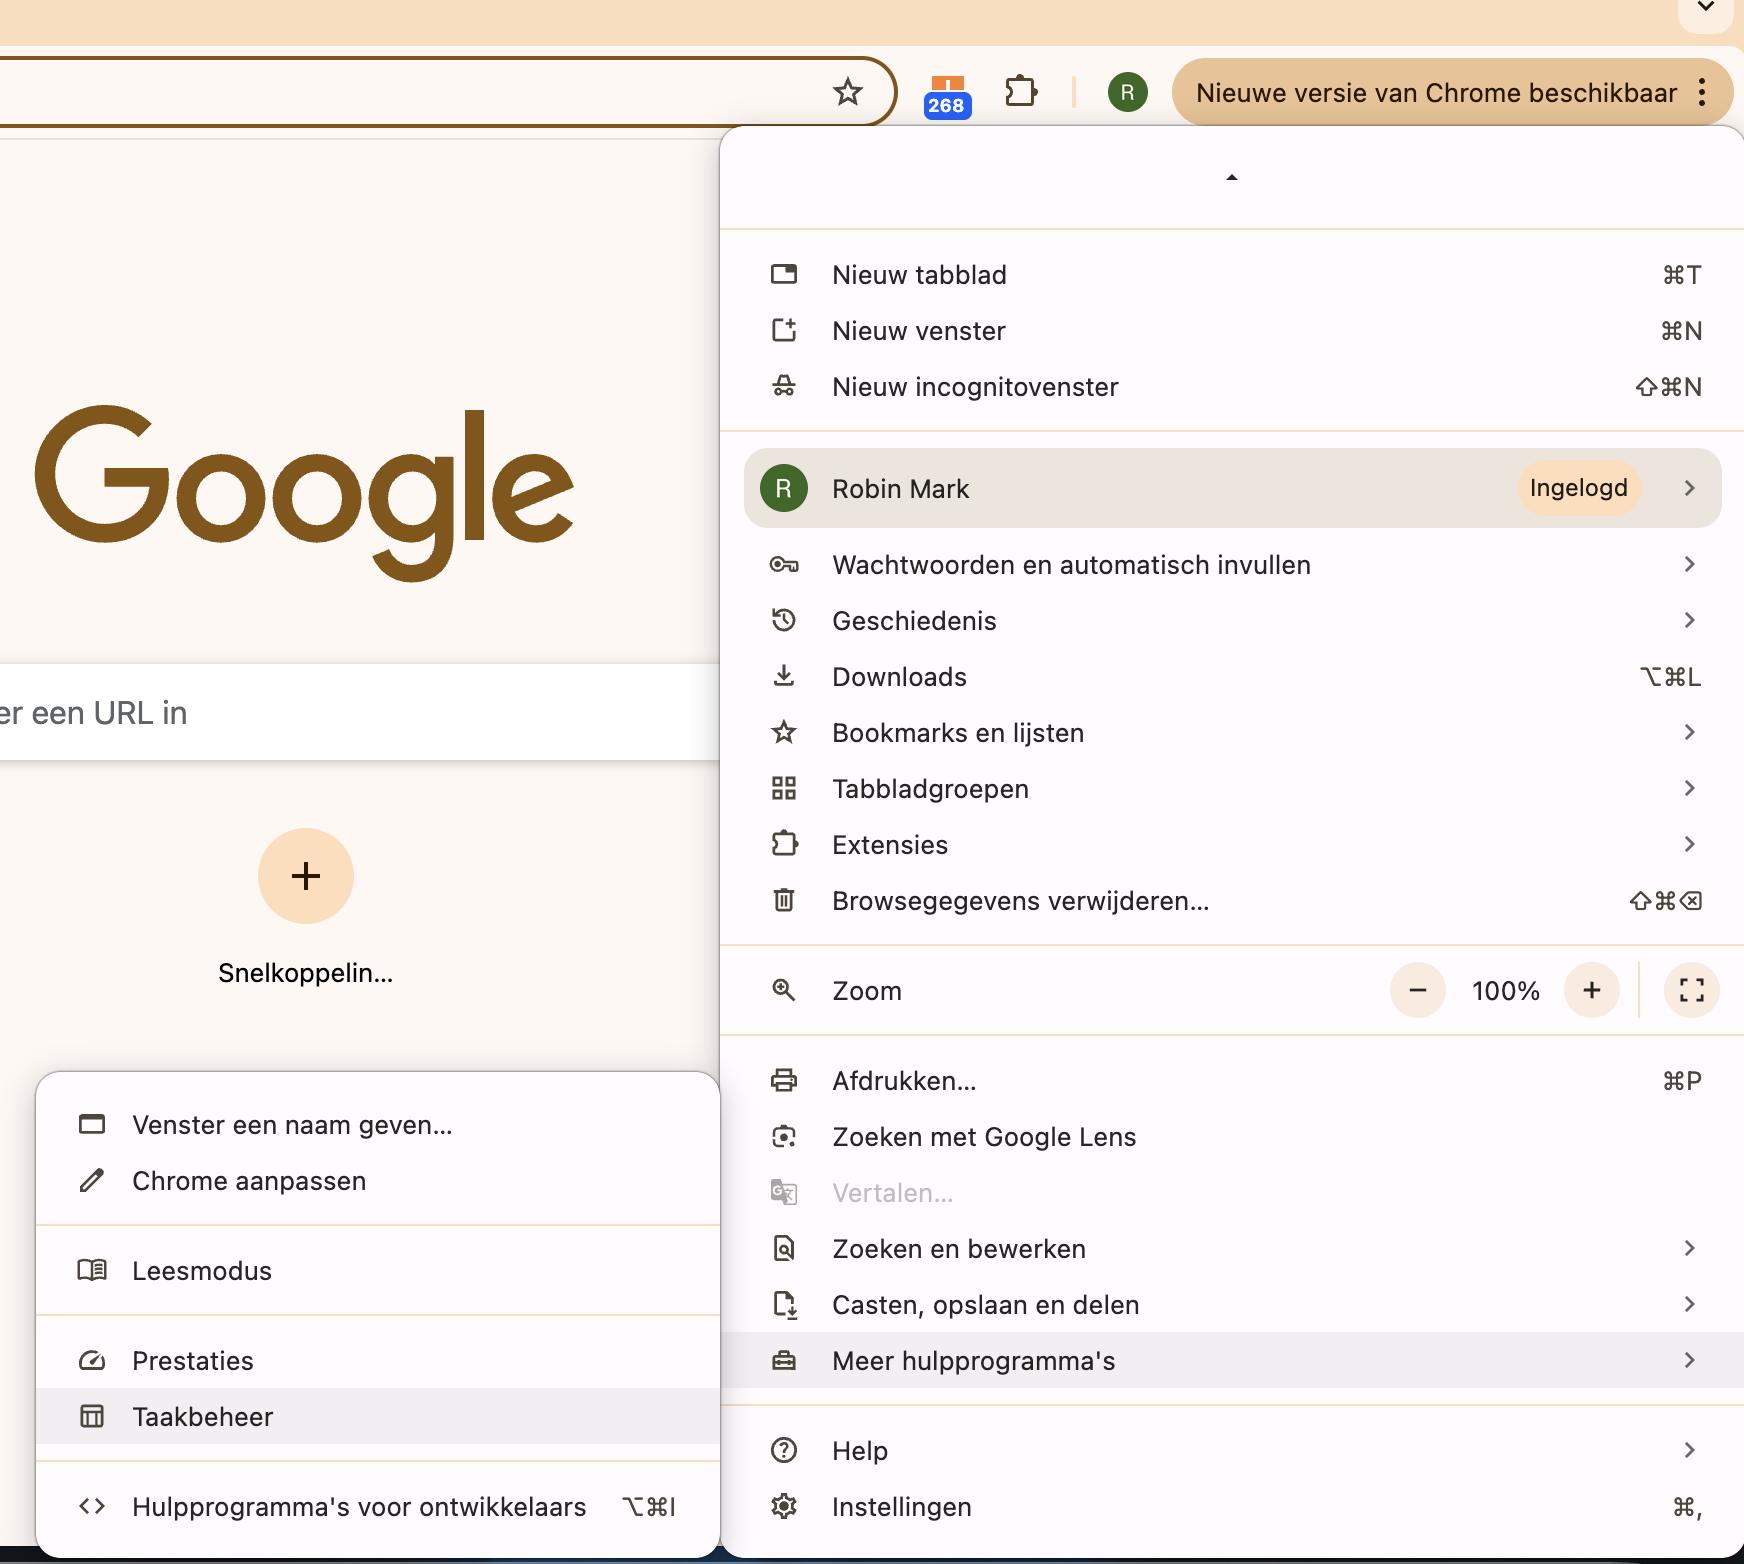
Task: Select Taakbeheer from the submenu
Action: pos(202,1416)
